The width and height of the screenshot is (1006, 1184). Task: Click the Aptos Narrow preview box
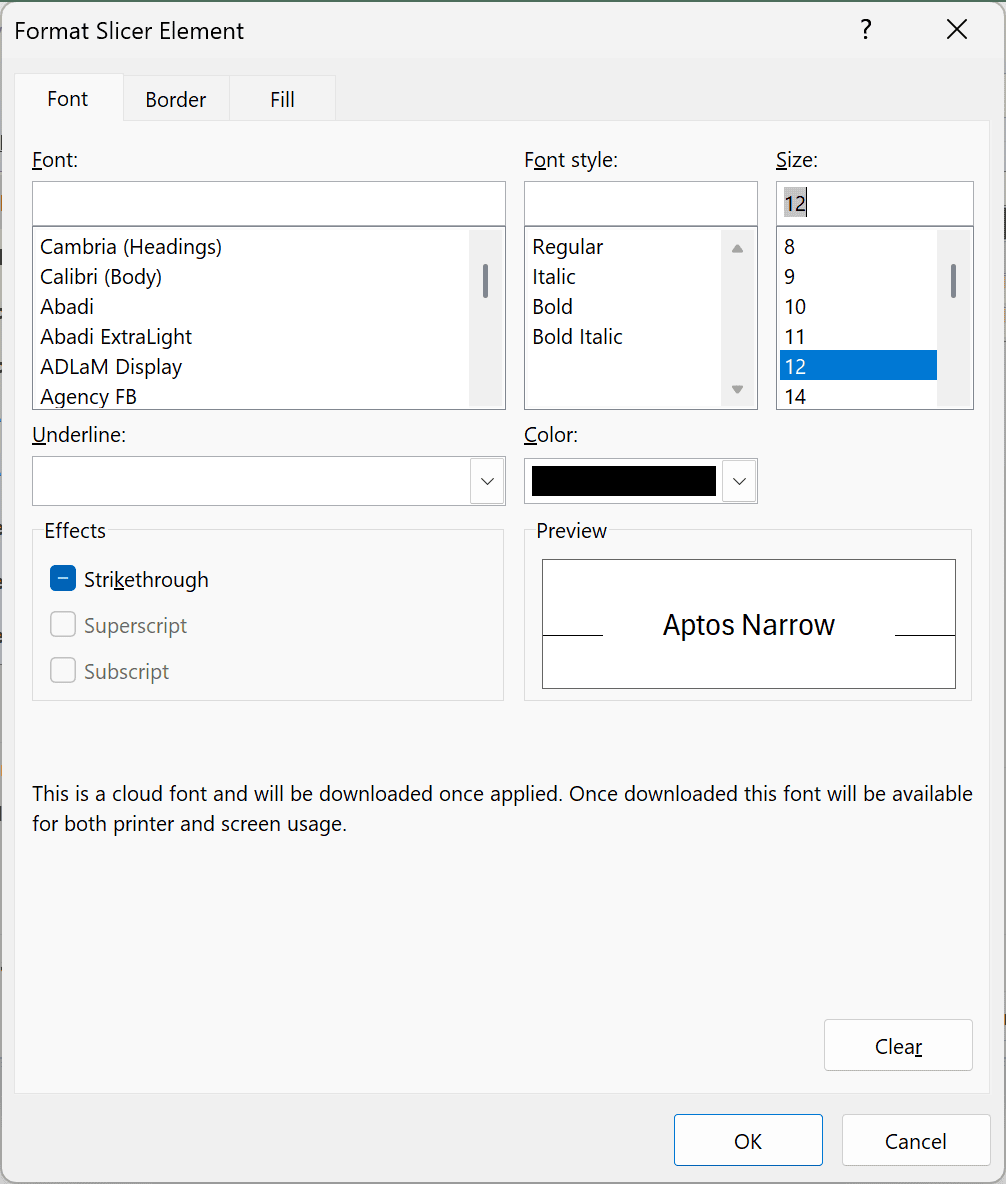(748, 624)
